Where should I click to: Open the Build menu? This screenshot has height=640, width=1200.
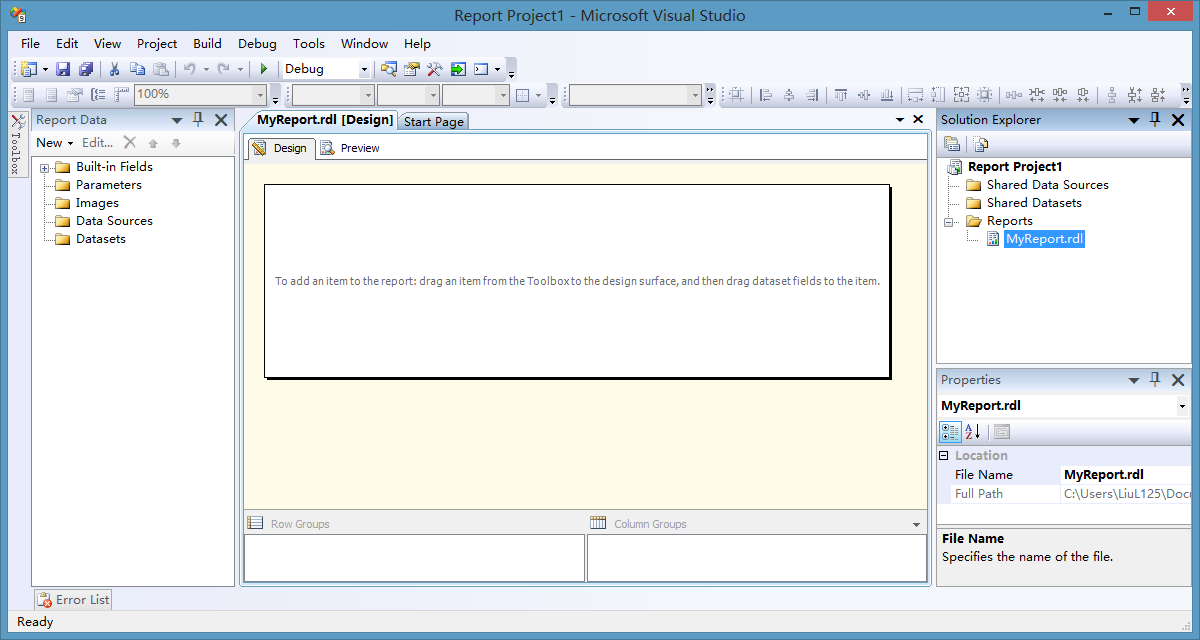pos(208,44)
